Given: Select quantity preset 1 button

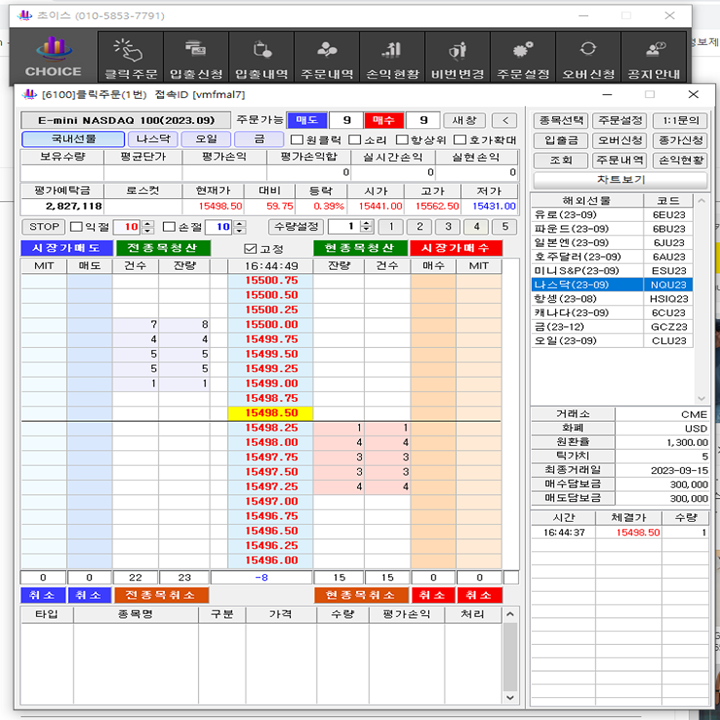Looking at the screenshot, I should pyautogui.click(x=391, y=226).
